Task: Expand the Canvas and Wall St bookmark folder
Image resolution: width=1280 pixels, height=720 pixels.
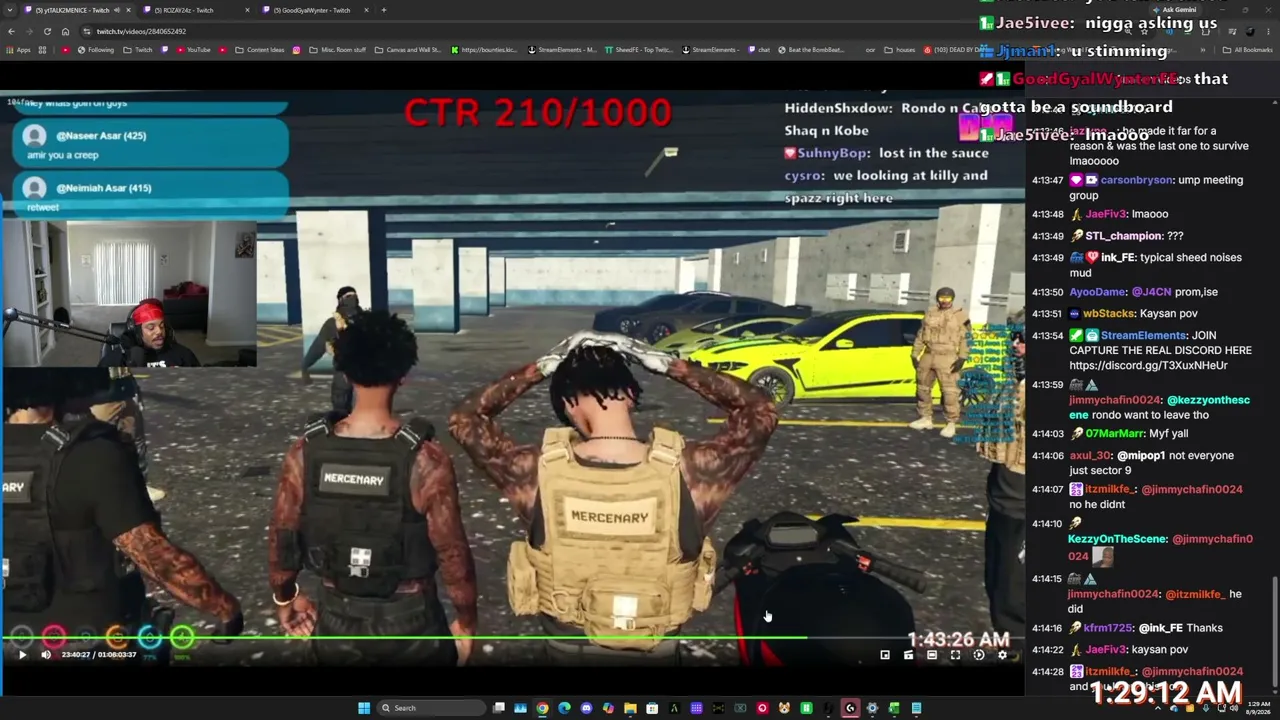Action: pos(408,50)
